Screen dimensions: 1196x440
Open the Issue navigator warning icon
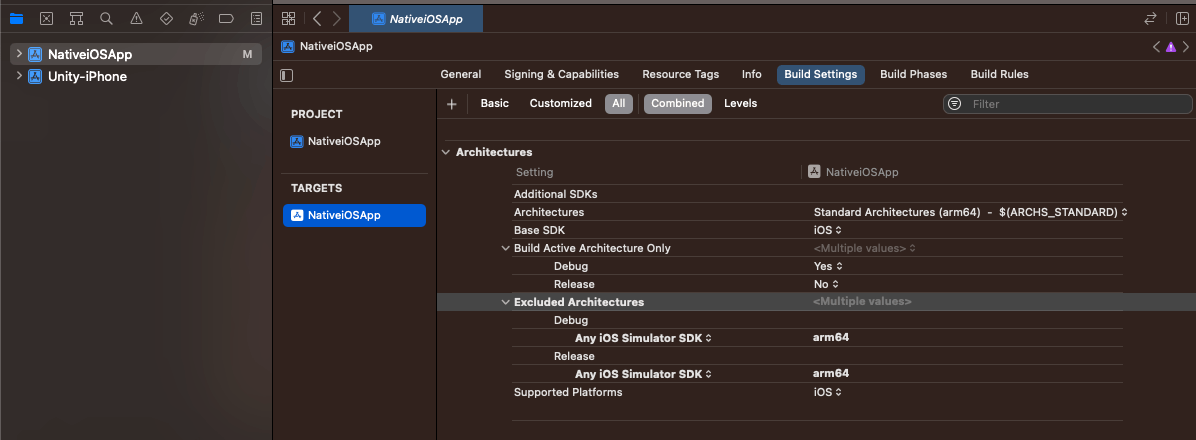point(137,18)
